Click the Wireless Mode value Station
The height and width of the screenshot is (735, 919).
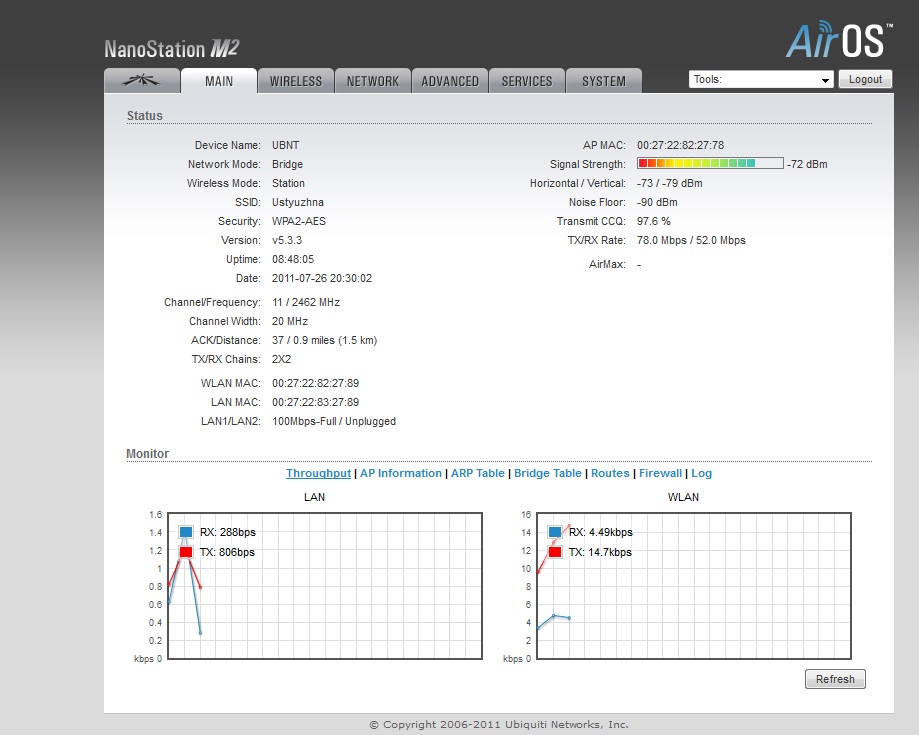coord(288,183)
